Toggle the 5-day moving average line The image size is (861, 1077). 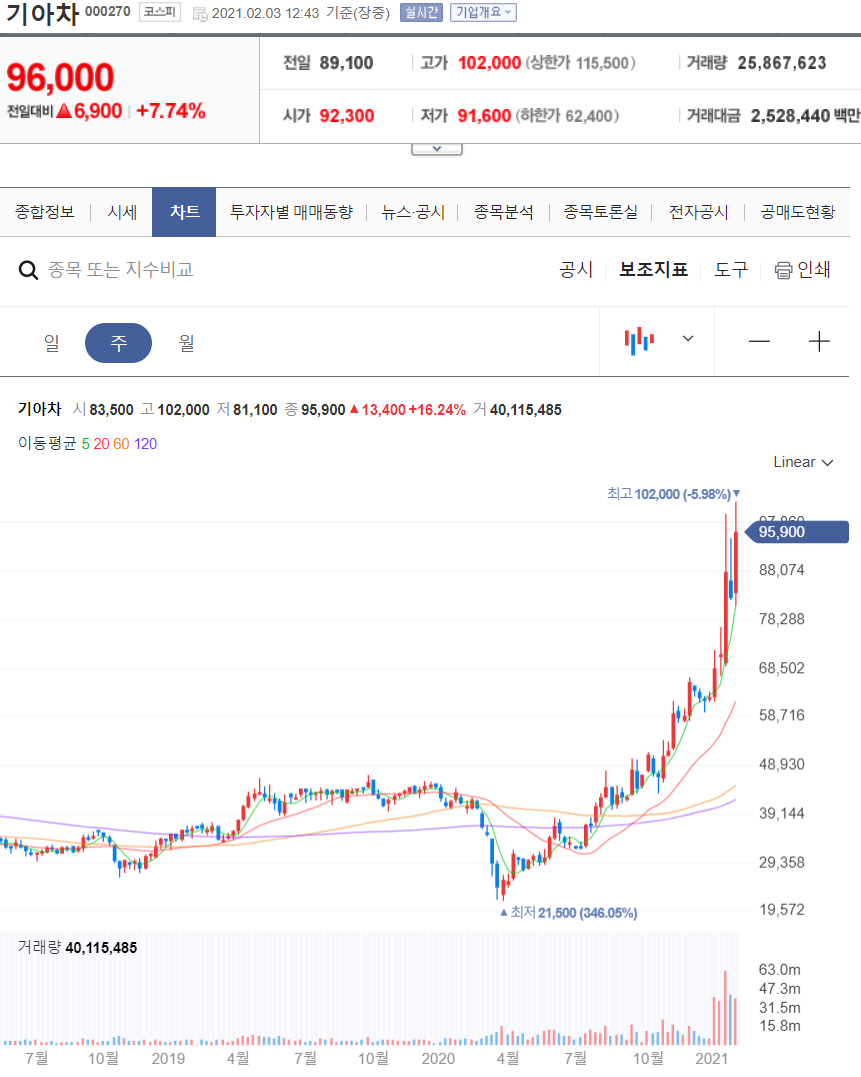[x=86, y=444]
